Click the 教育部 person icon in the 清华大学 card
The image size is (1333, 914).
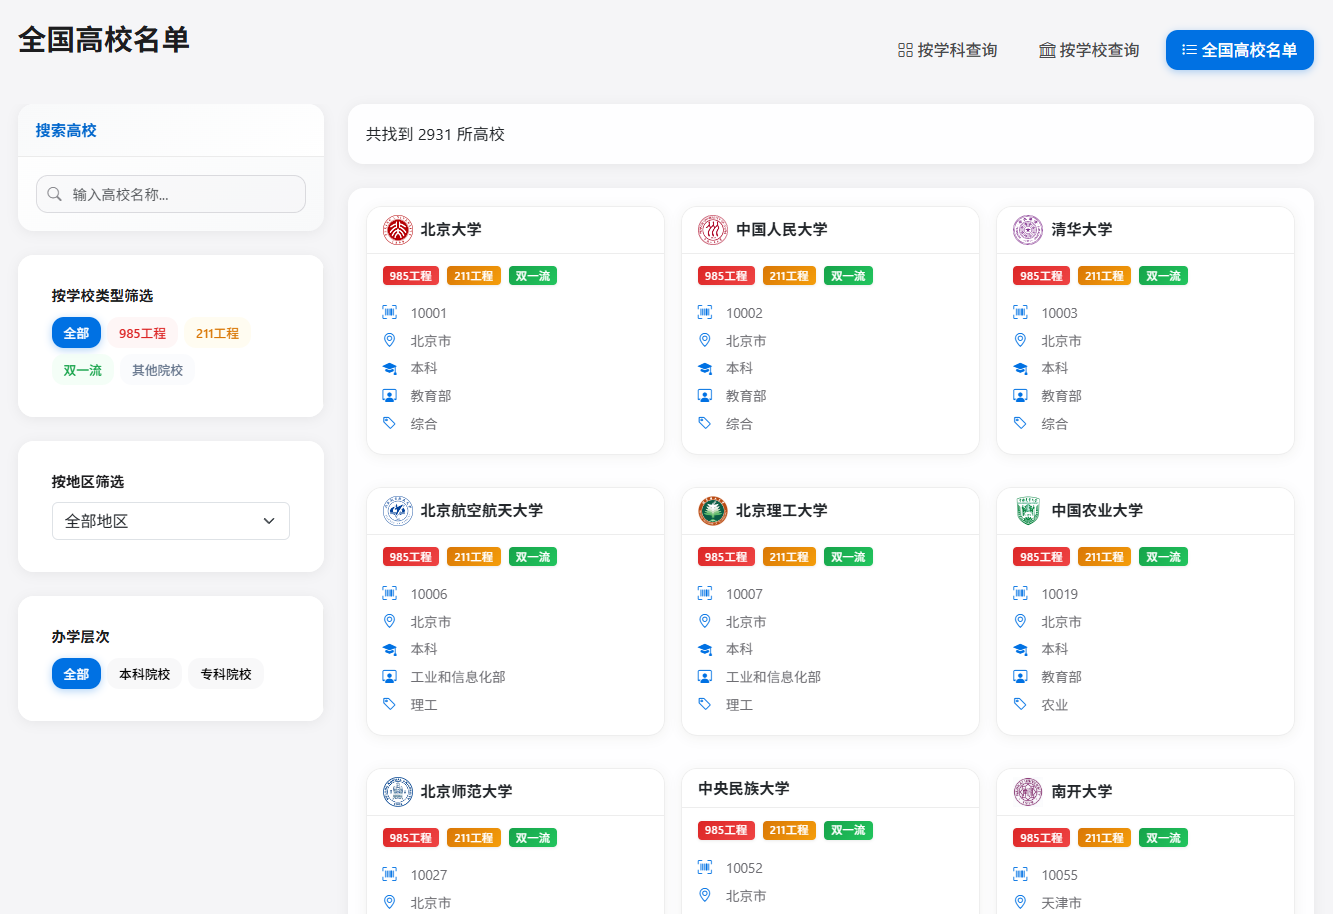point(1020,395)
